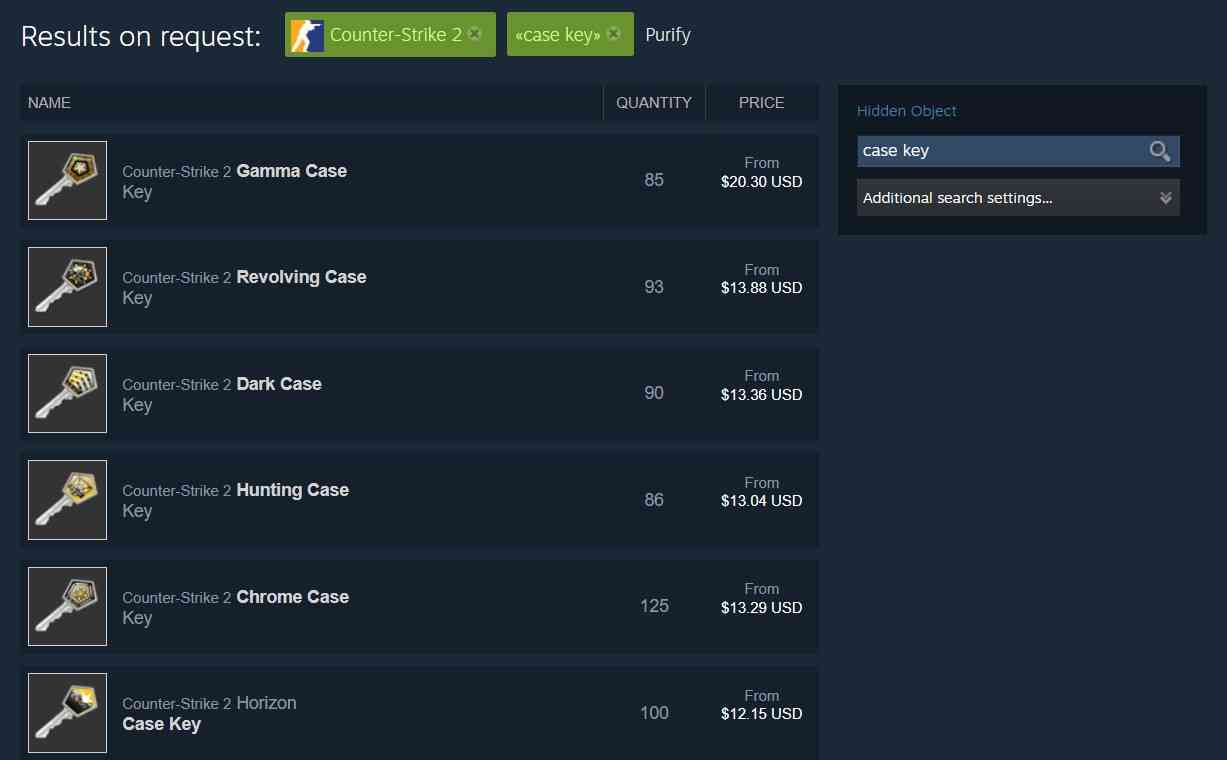Click the Gamma Case Key icon
The image size is (1227, 760).
point(67,180)
